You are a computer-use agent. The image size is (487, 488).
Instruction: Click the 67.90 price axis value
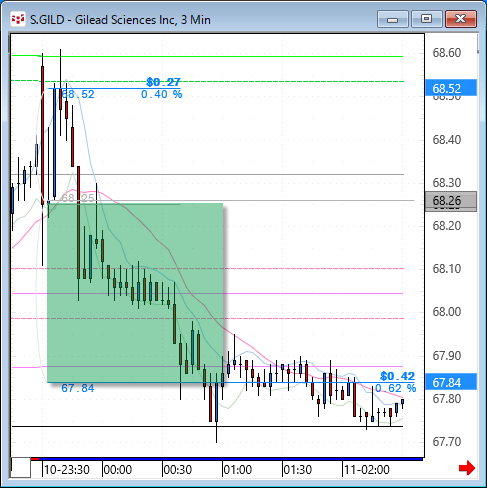[447, 356]
